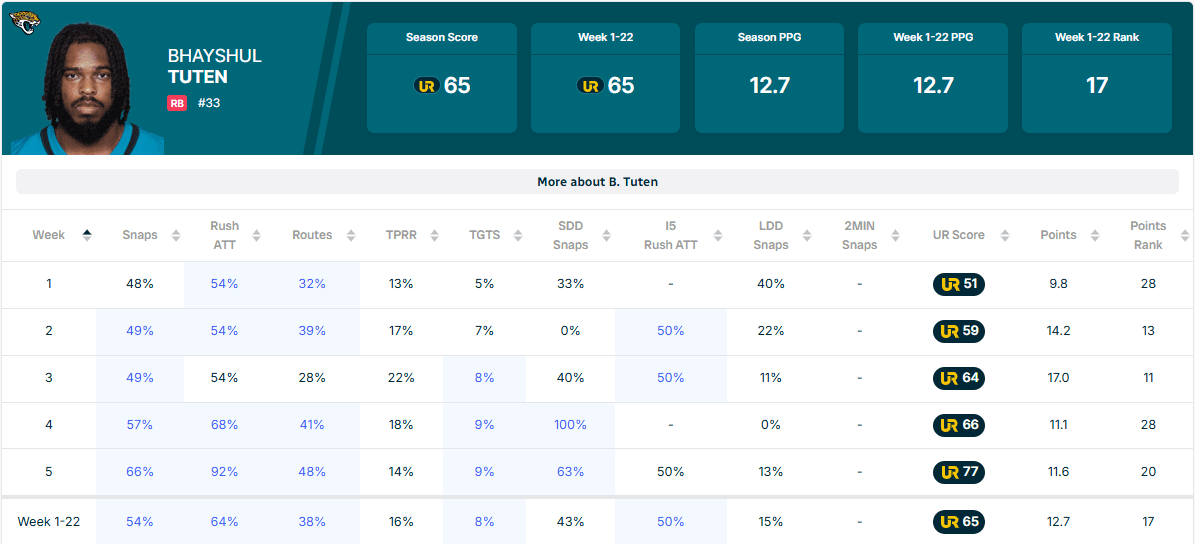The width and height of the screenshot is (1195, 544).
Task: Select the Season Score card
Action: [x=442, y=78]
